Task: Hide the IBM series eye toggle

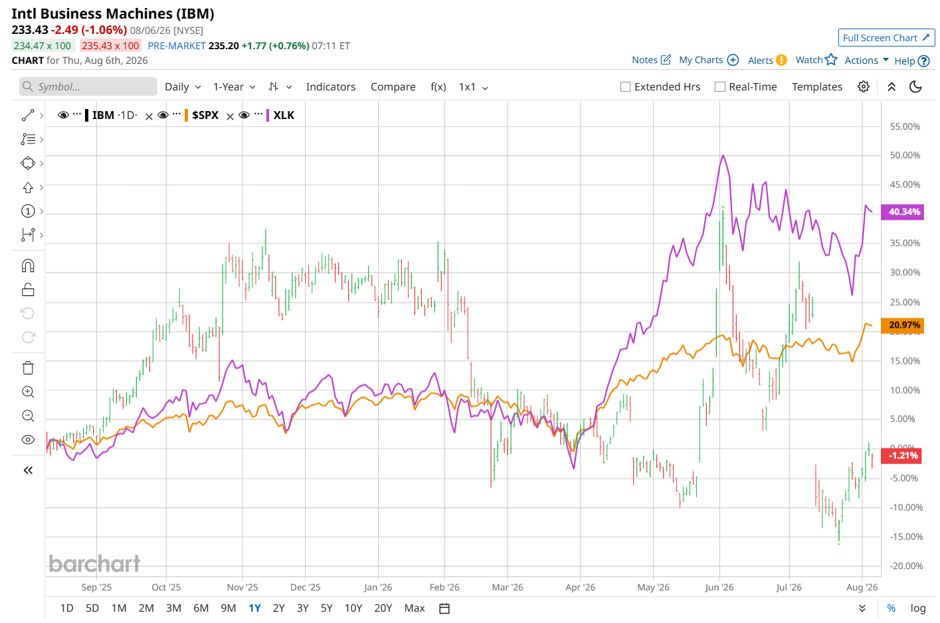Action: [63, 115]
